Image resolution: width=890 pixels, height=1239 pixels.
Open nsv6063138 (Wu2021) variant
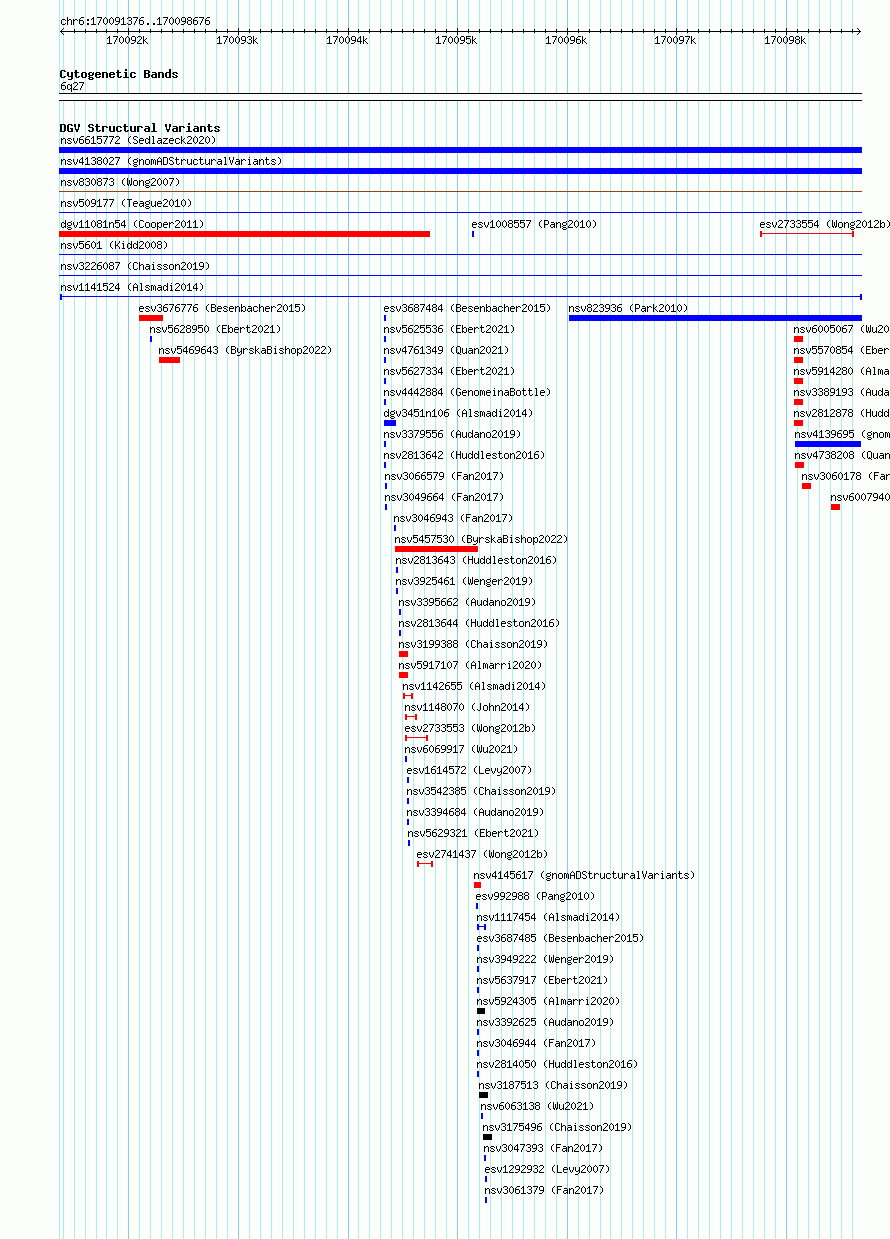537,1106
